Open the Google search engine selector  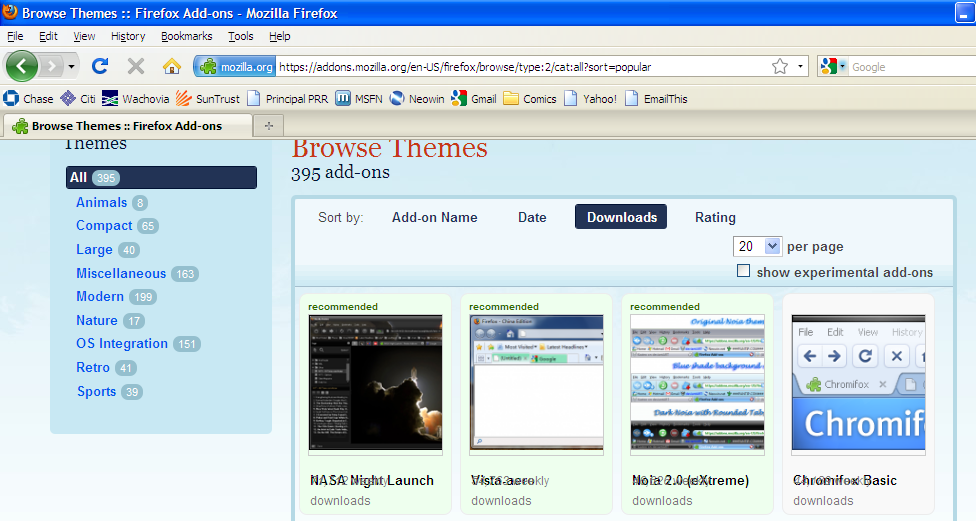click(833, 66)
